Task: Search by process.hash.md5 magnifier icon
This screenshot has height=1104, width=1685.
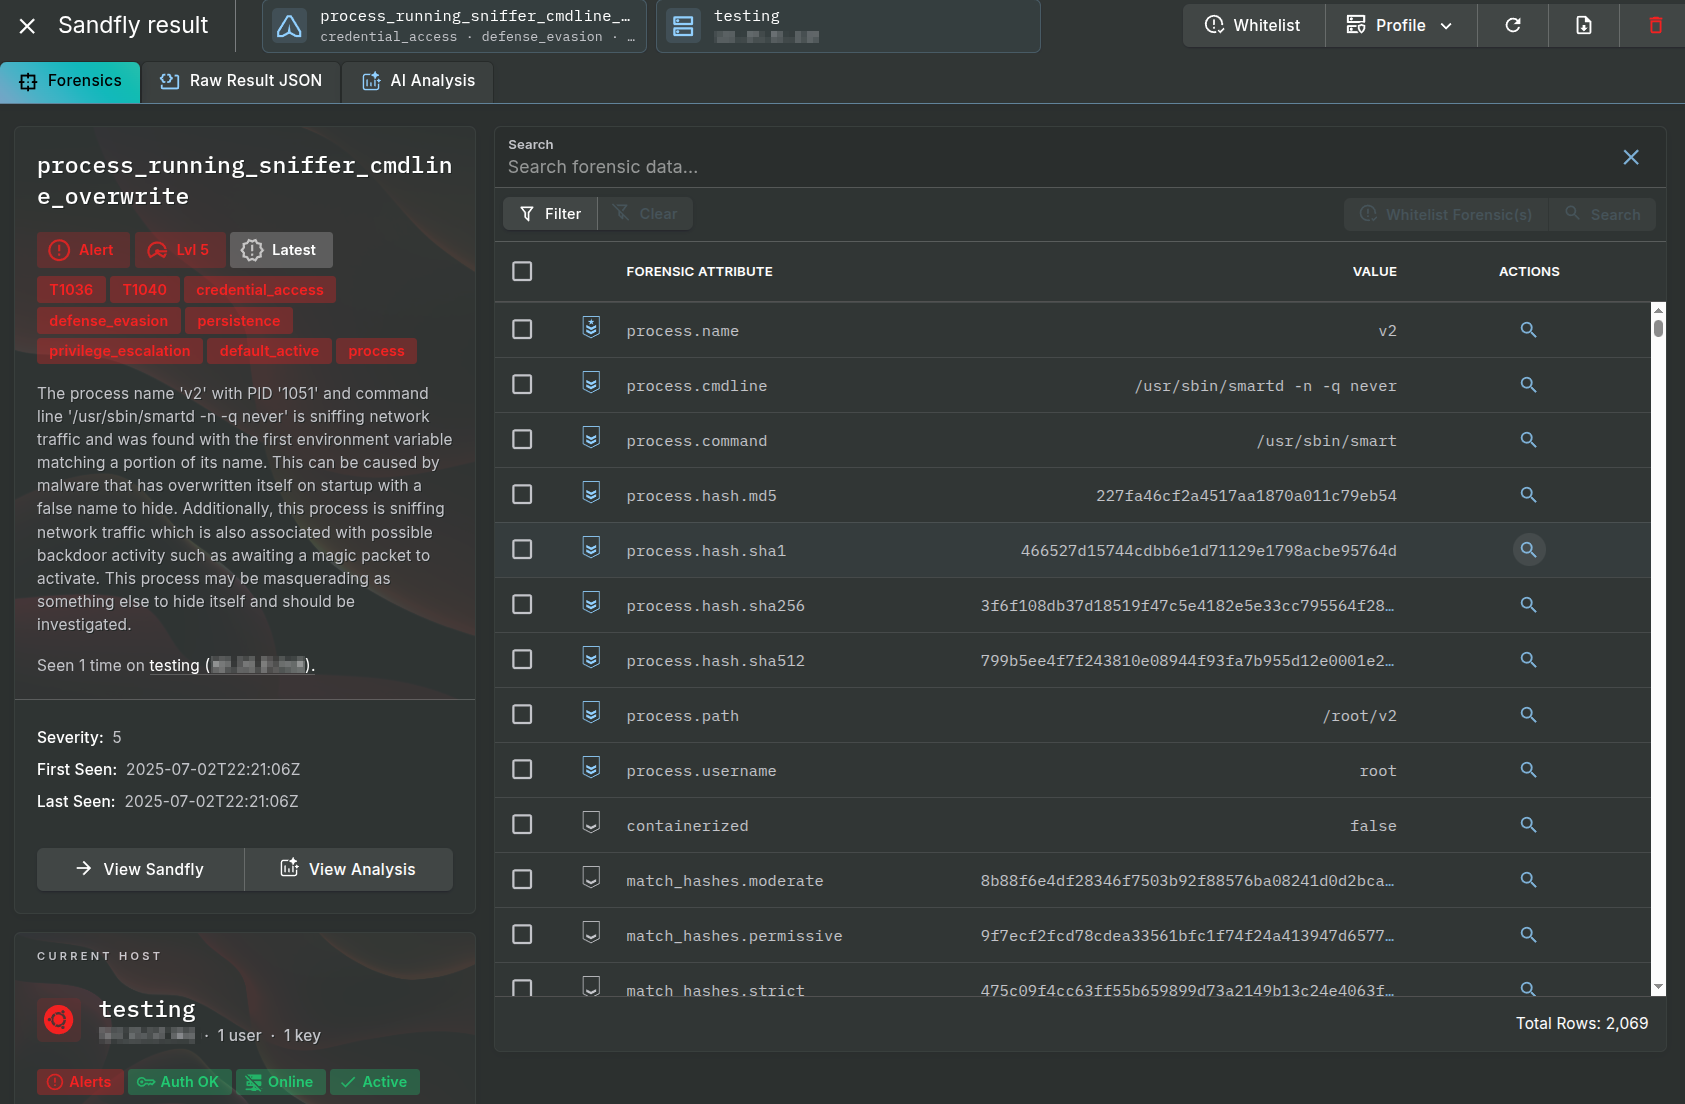Action: (x=1528, y=495)
